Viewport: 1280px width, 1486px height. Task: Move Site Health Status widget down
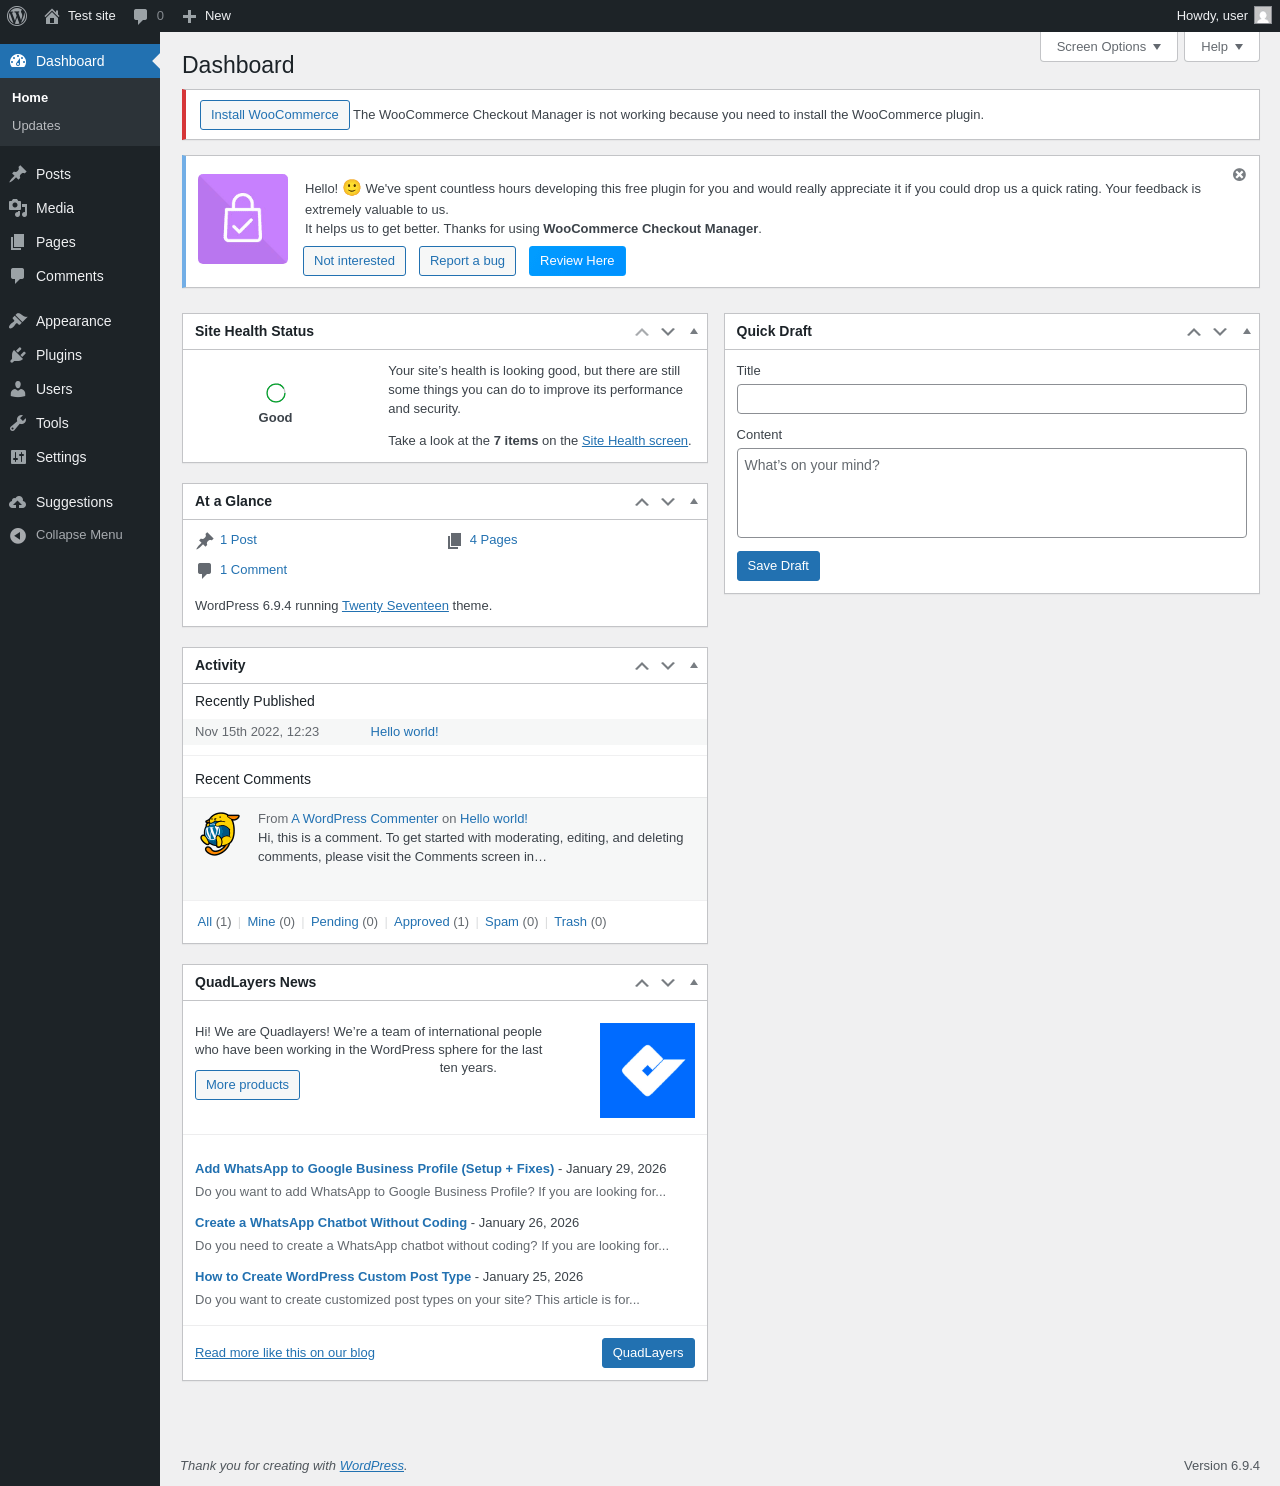click(668, 332)
